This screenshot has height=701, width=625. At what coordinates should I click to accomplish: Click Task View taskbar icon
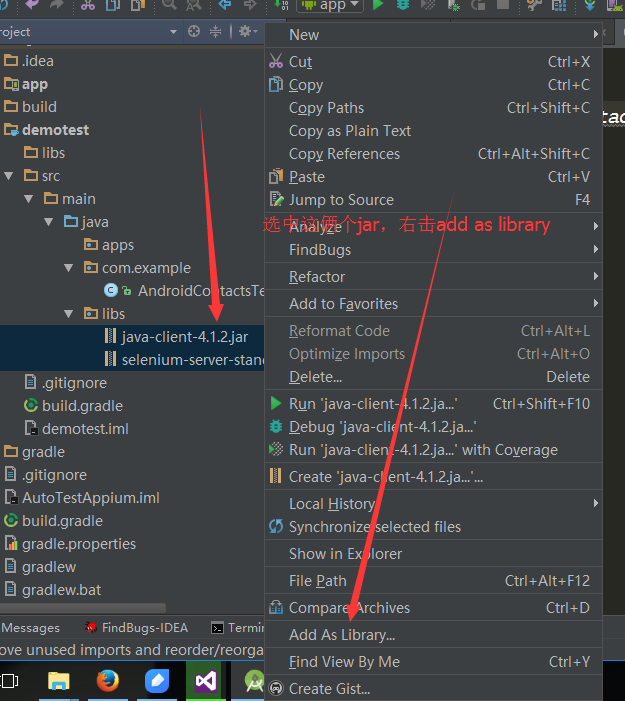(9, 681)
